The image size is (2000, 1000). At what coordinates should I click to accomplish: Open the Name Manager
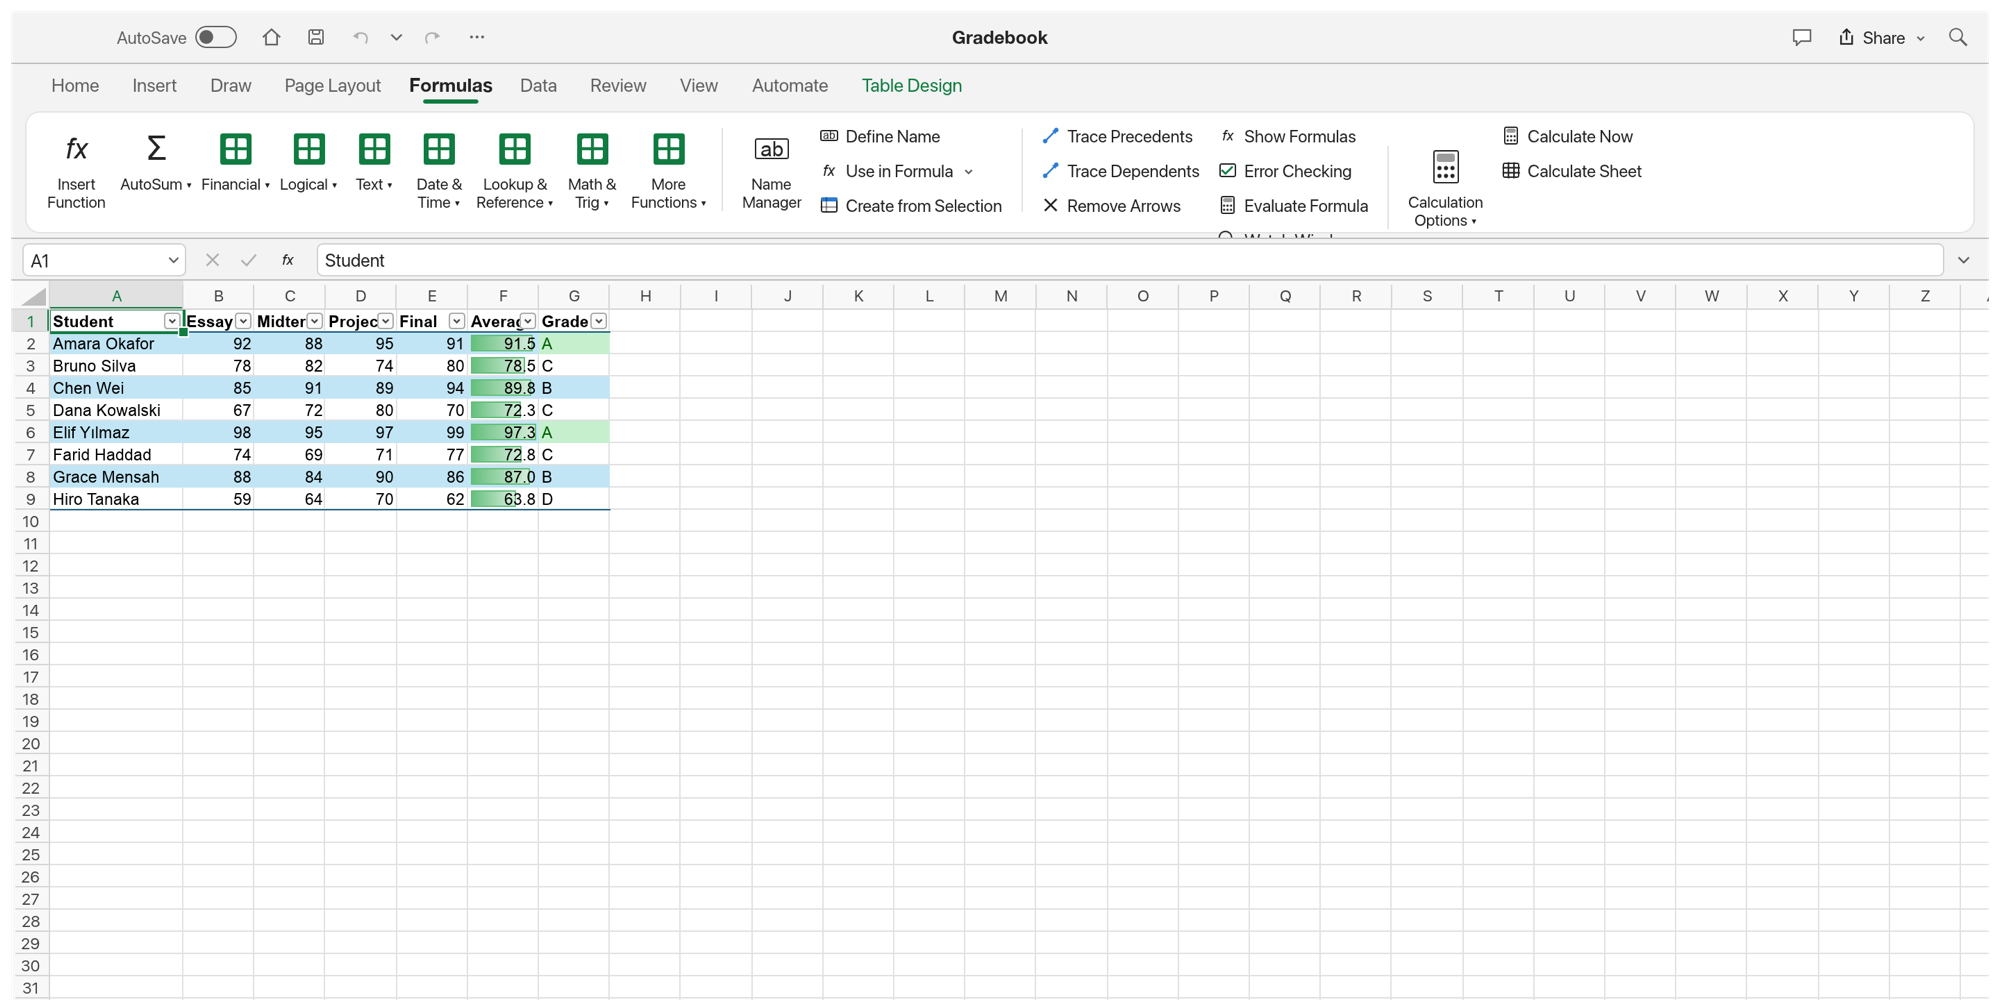point(771,171)
